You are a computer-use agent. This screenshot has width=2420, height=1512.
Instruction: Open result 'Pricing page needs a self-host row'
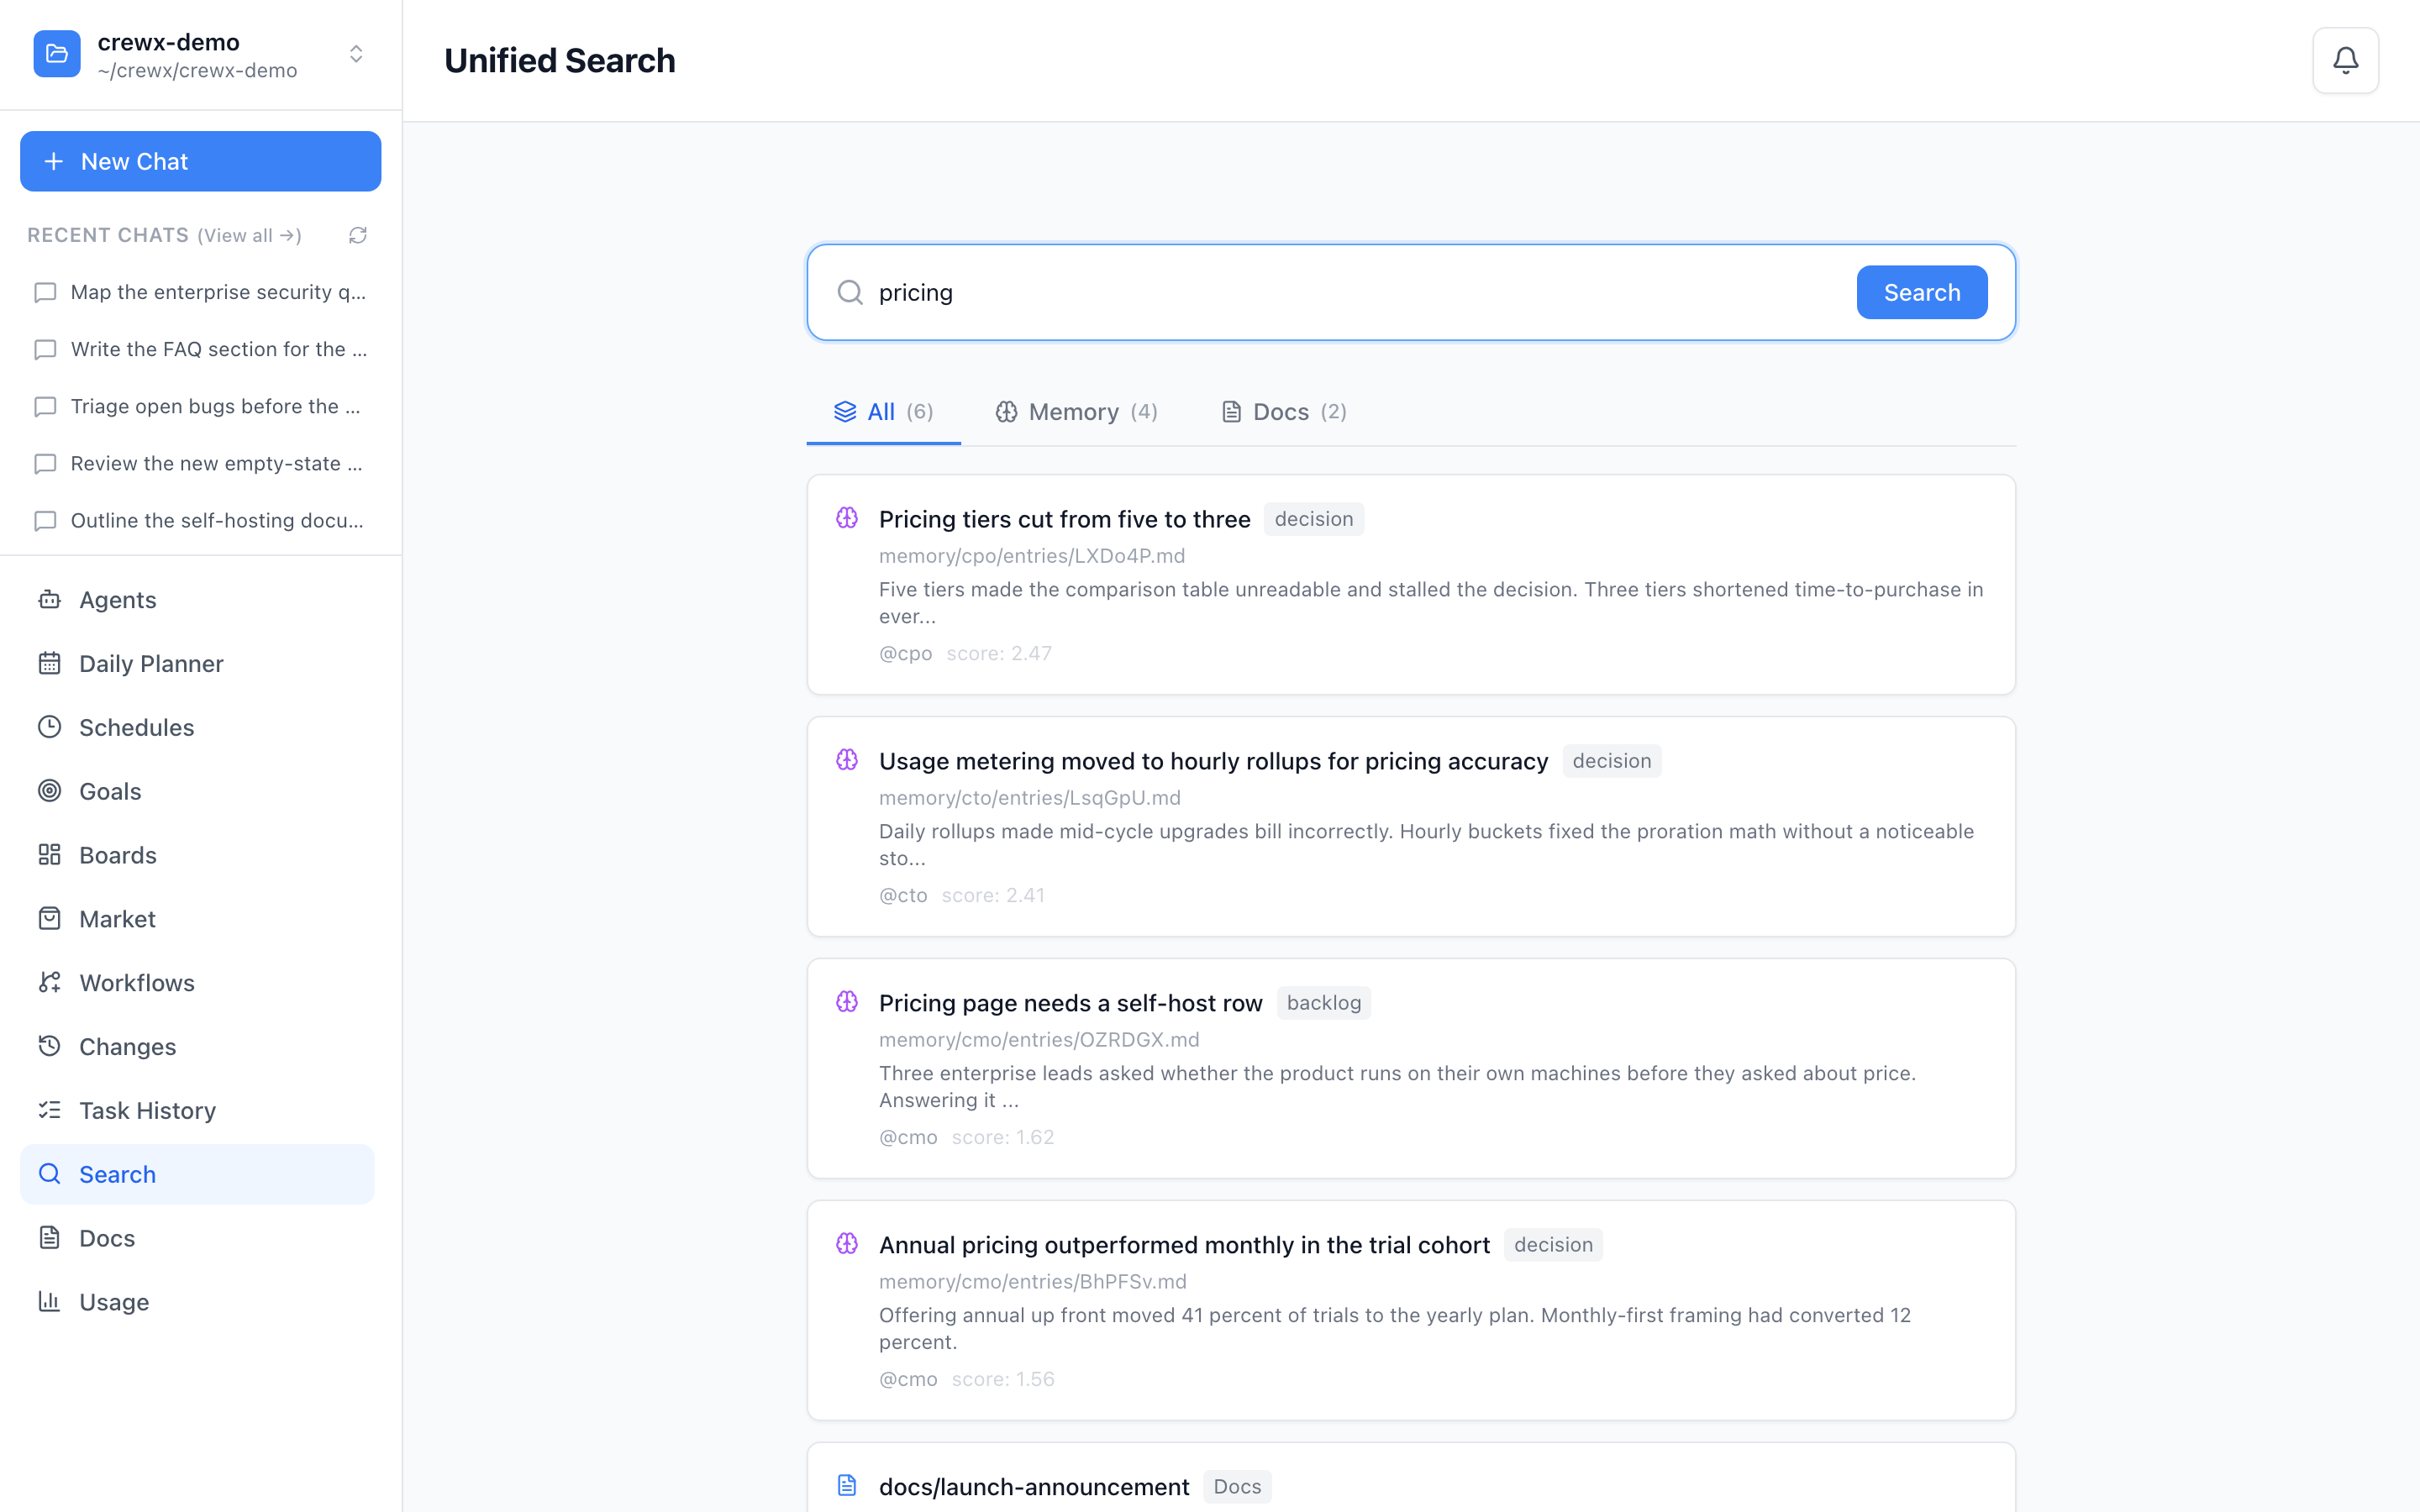pos(1070,1003)
